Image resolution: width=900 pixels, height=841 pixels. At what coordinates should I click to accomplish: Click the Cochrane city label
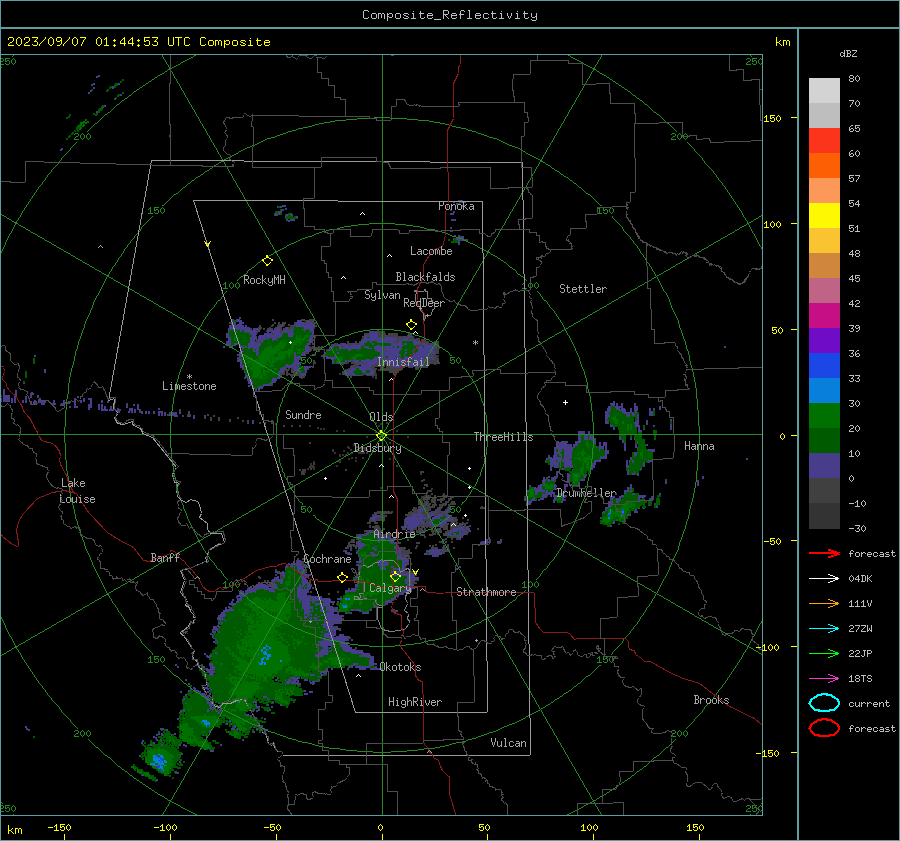point(327,559)
